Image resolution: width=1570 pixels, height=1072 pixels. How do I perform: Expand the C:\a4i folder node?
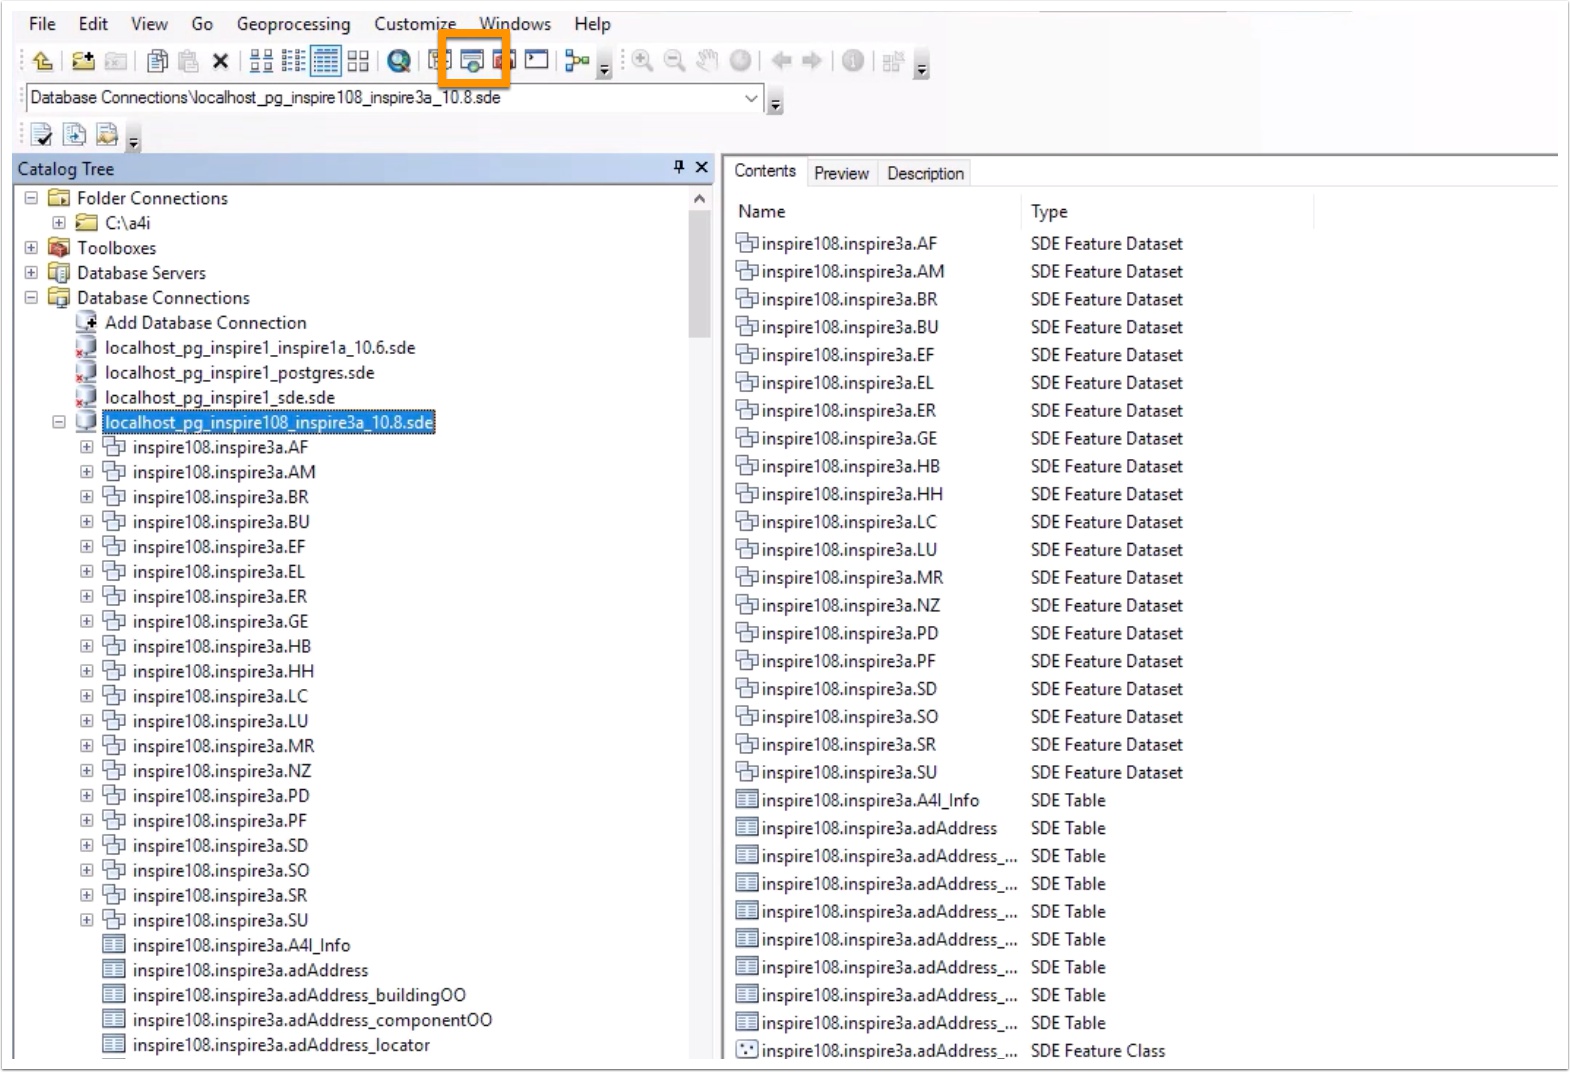pos(59,223)
